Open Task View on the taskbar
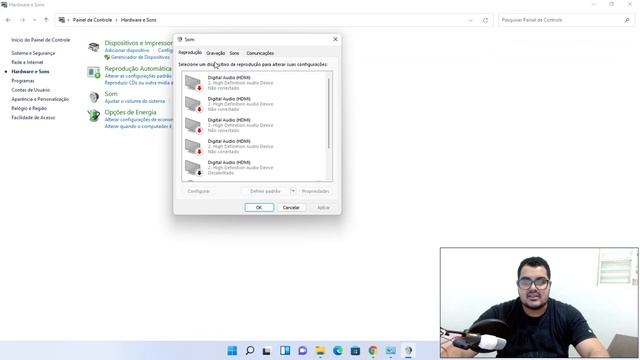 (267, 351)
